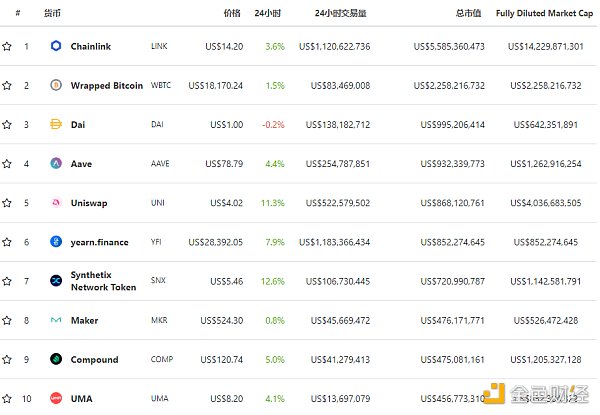Click the Maker logo icon
Viewport: 600px width, 415px height.
[x=56, y=321]
